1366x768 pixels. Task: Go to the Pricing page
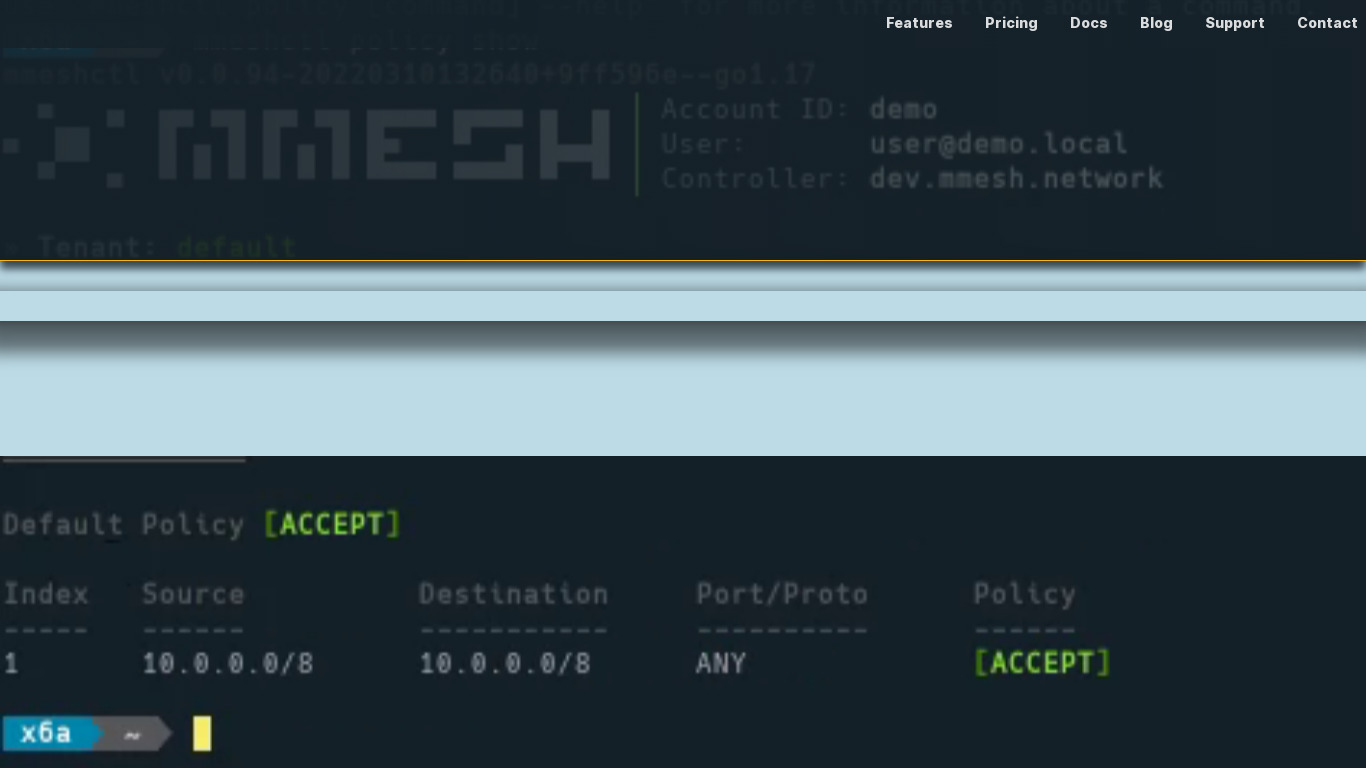[x=1011, y=23]
